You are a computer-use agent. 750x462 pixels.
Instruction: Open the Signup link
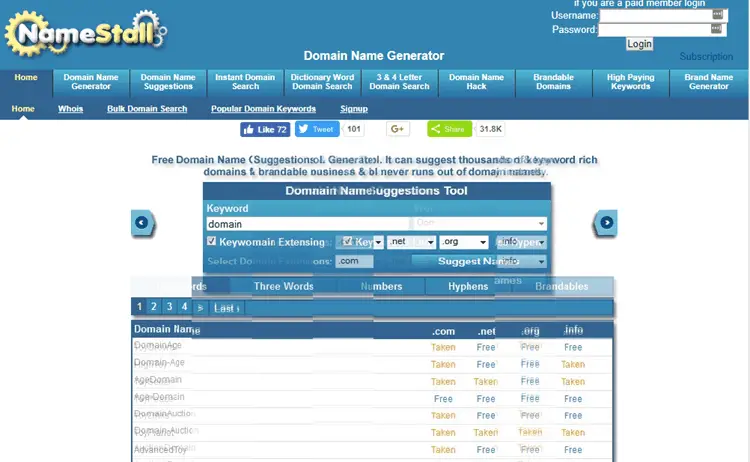tap(354, 109)
